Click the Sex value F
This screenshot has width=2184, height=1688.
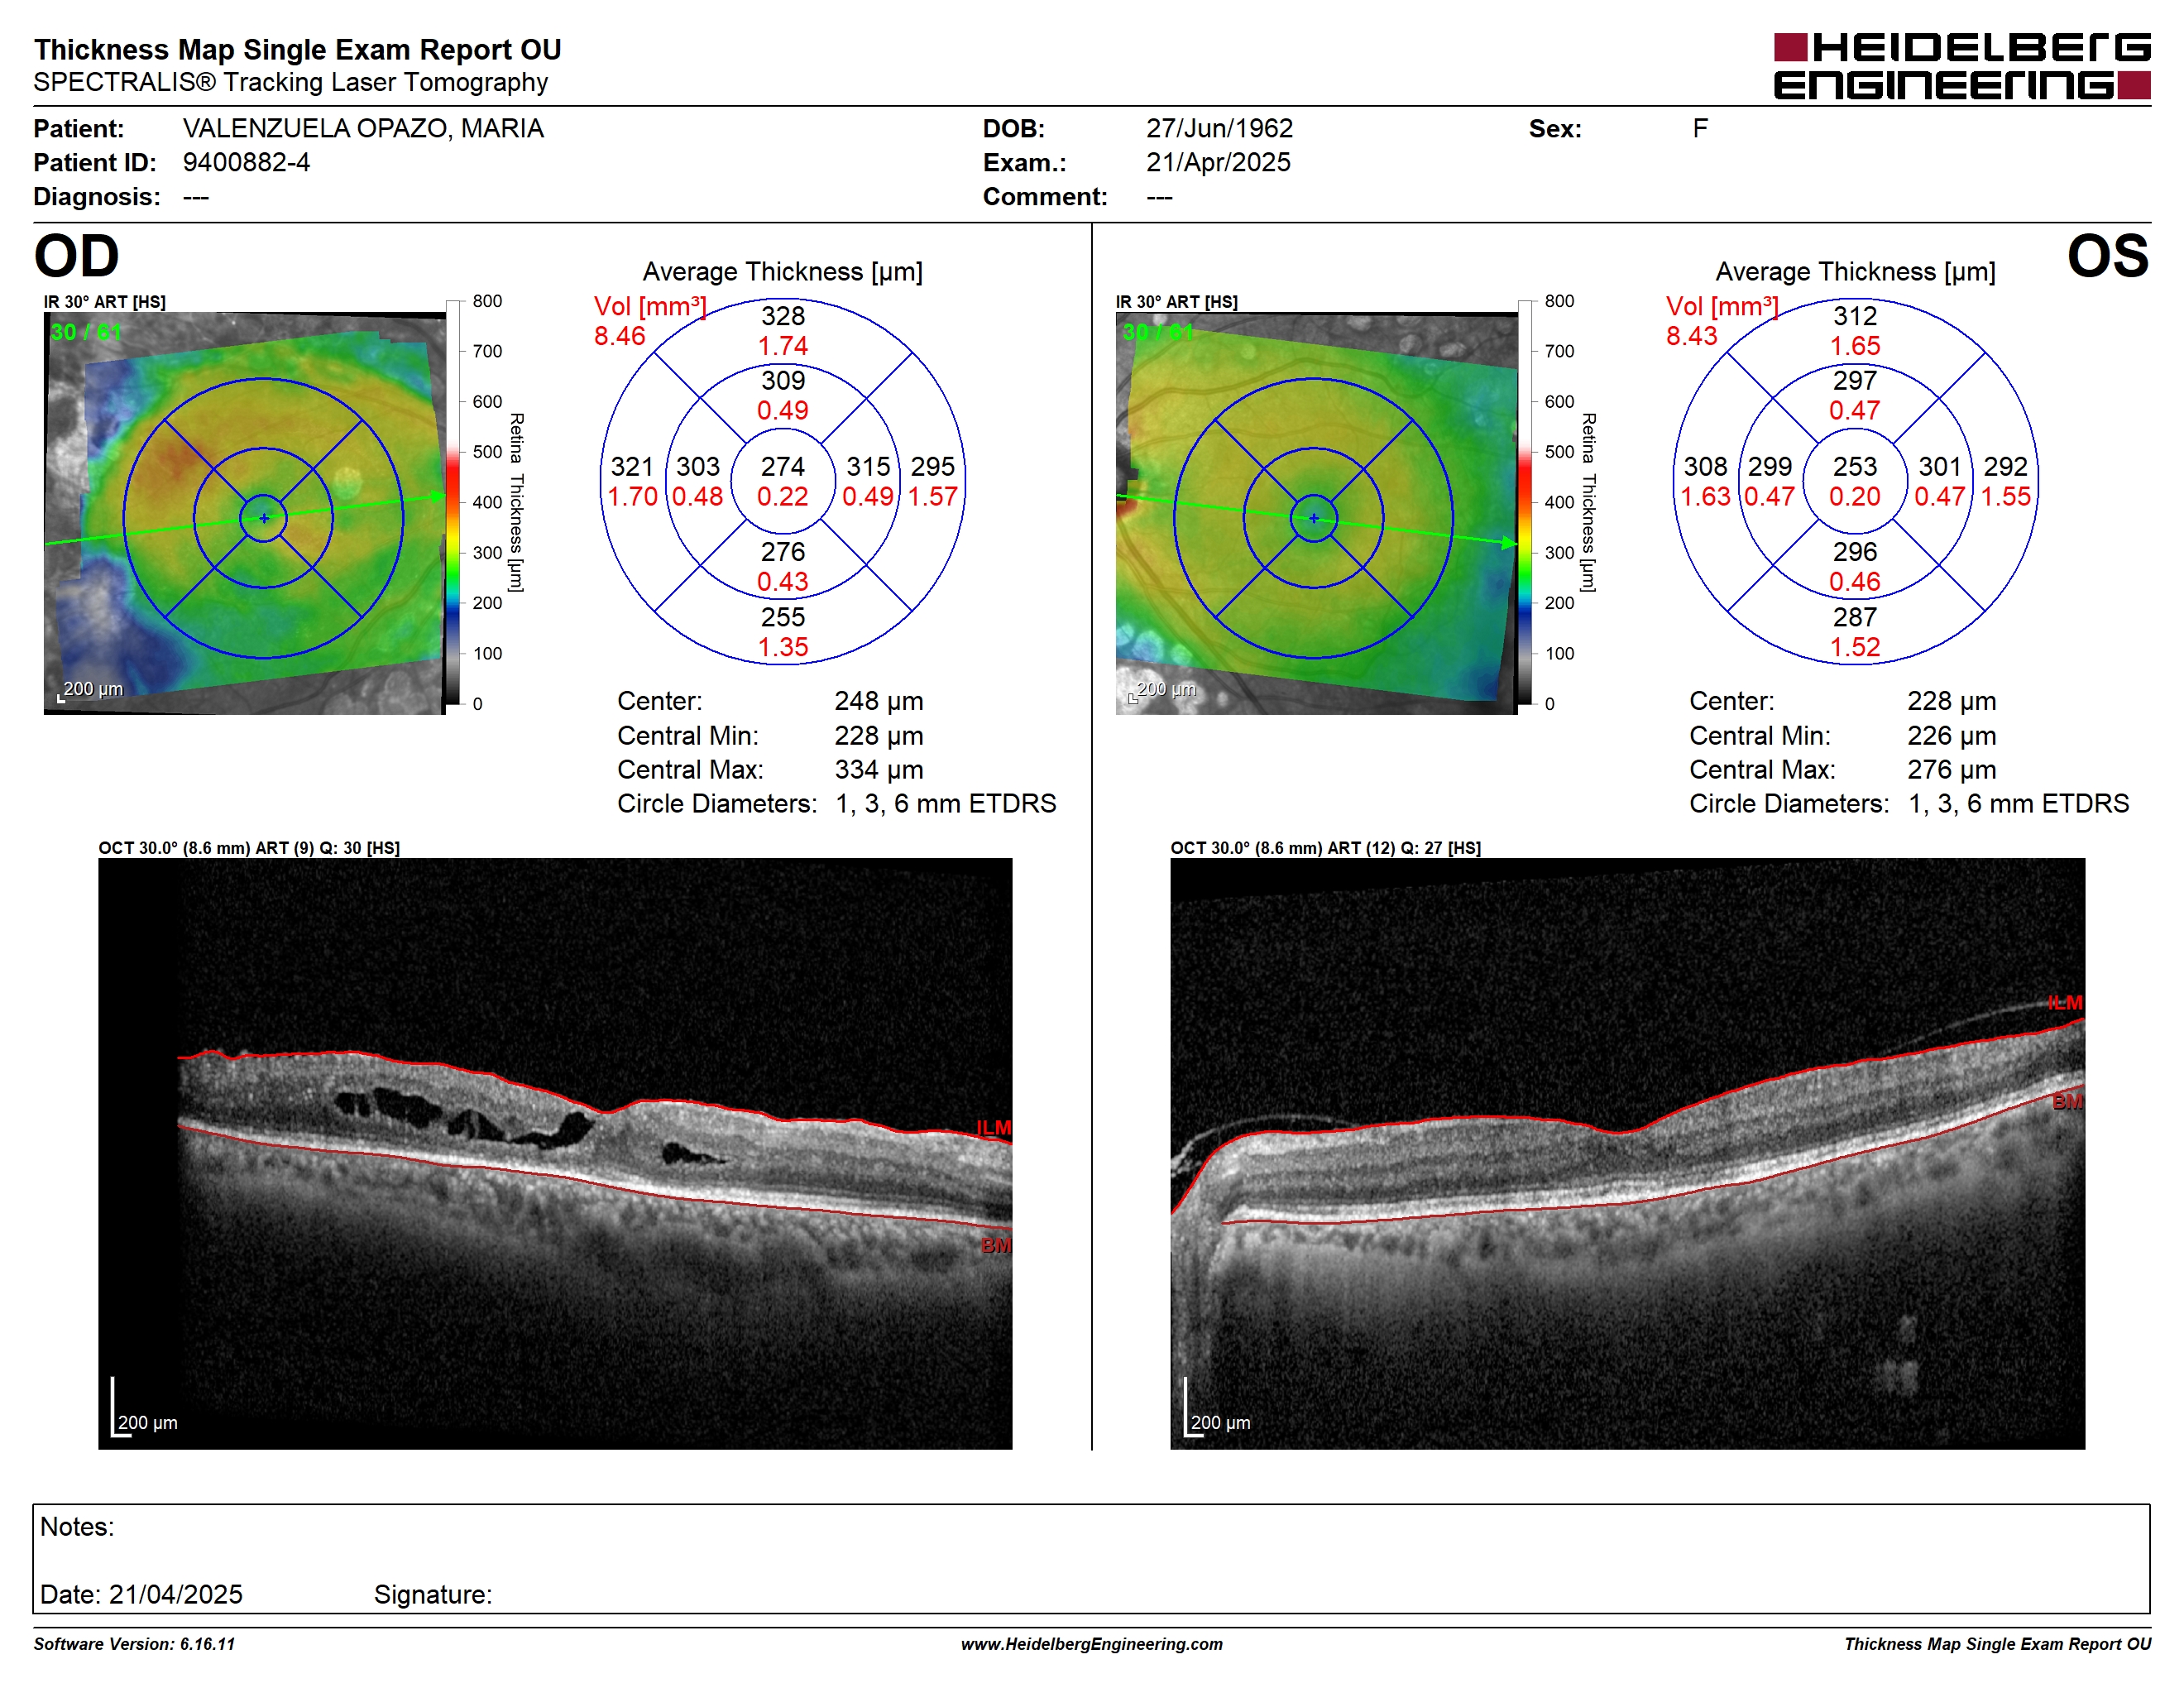pyautogui.click(x=1700, y=128)
